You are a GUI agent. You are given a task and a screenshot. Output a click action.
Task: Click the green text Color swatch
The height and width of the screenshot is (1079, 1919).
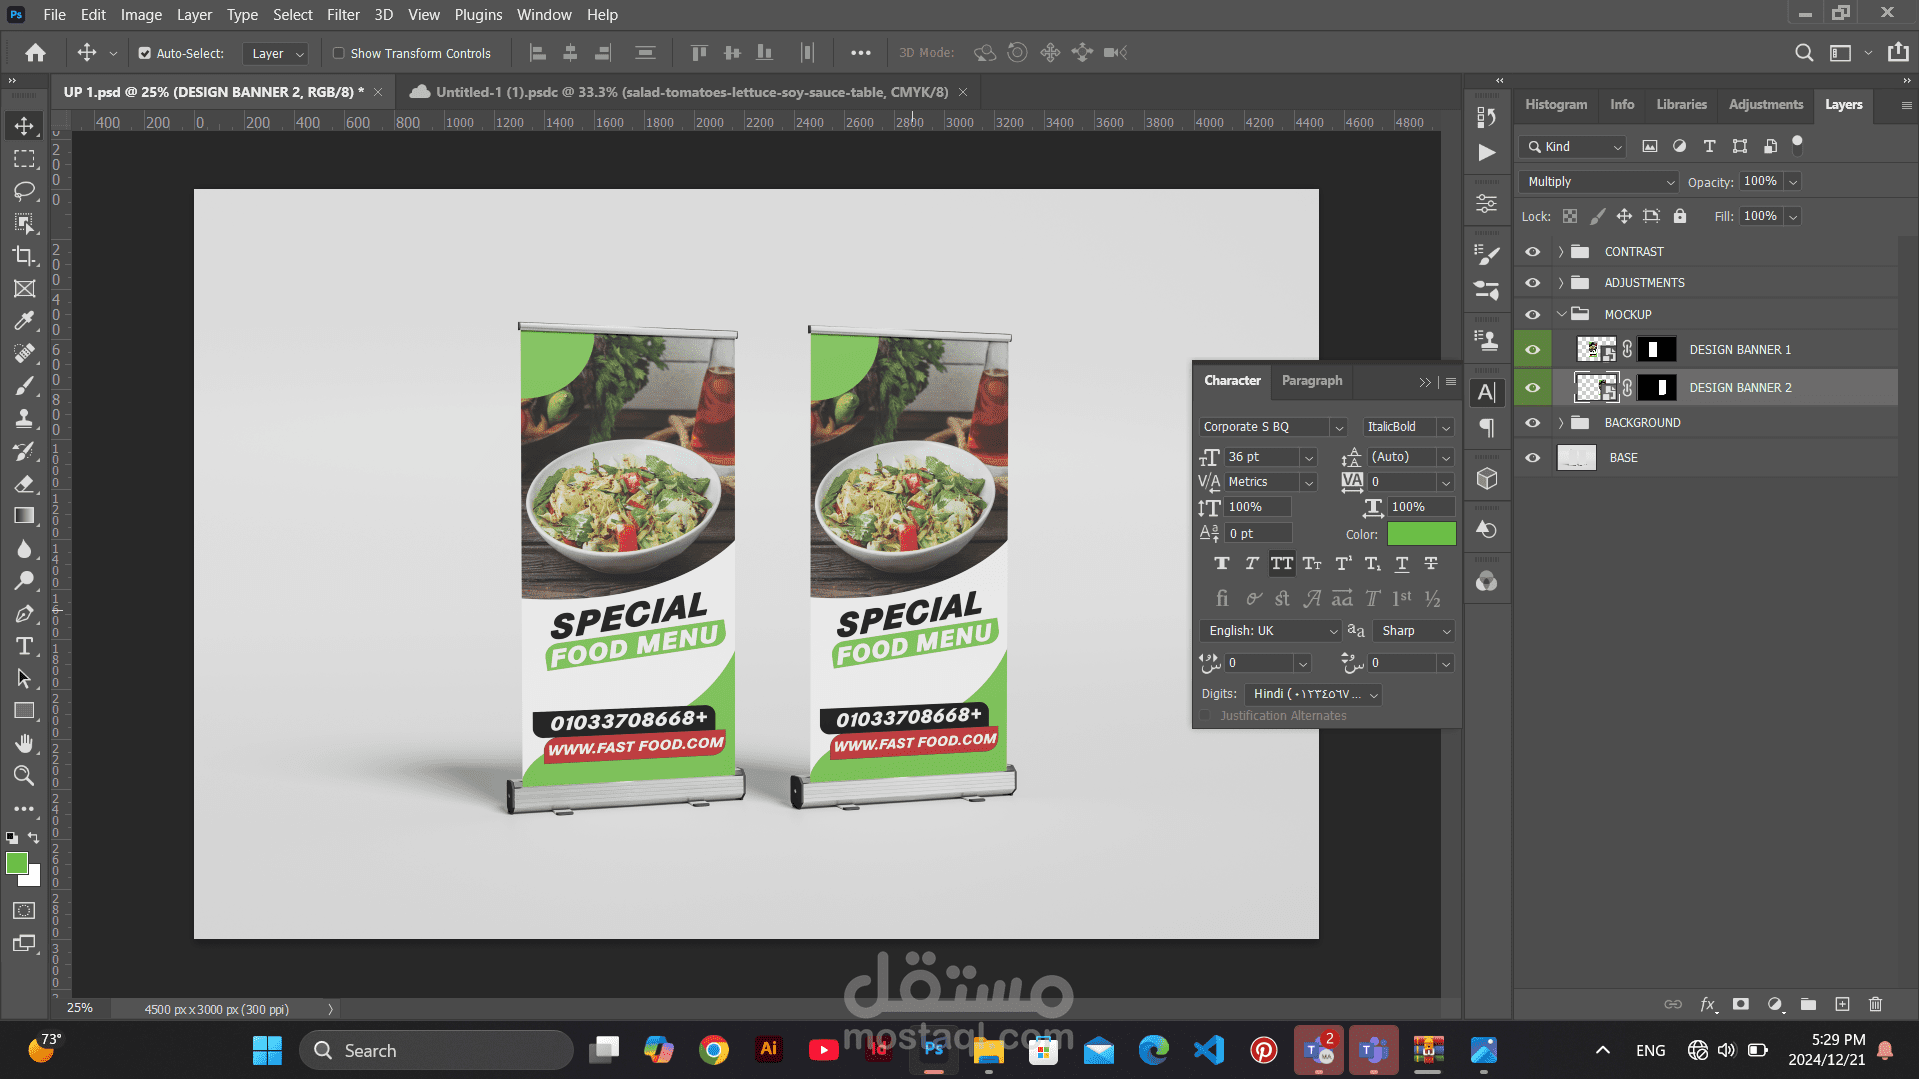[1421, 534]
